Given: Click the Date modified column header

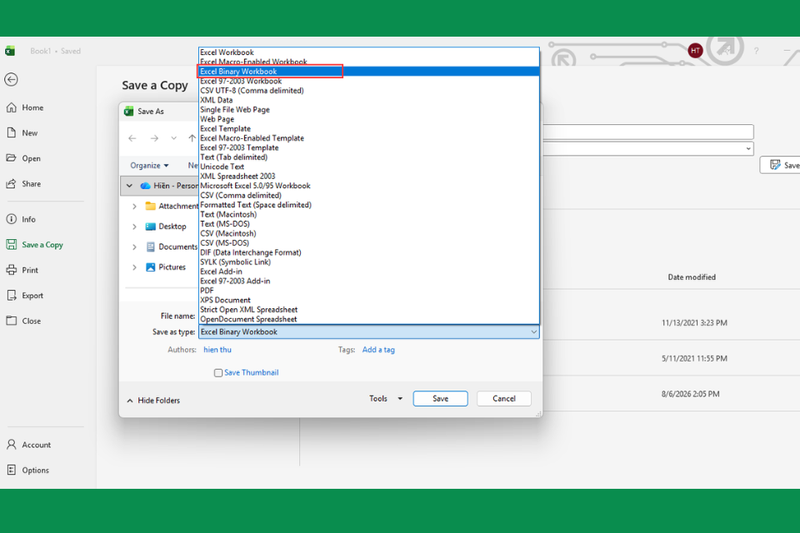Looking at the screenshot, I should 691,277.
